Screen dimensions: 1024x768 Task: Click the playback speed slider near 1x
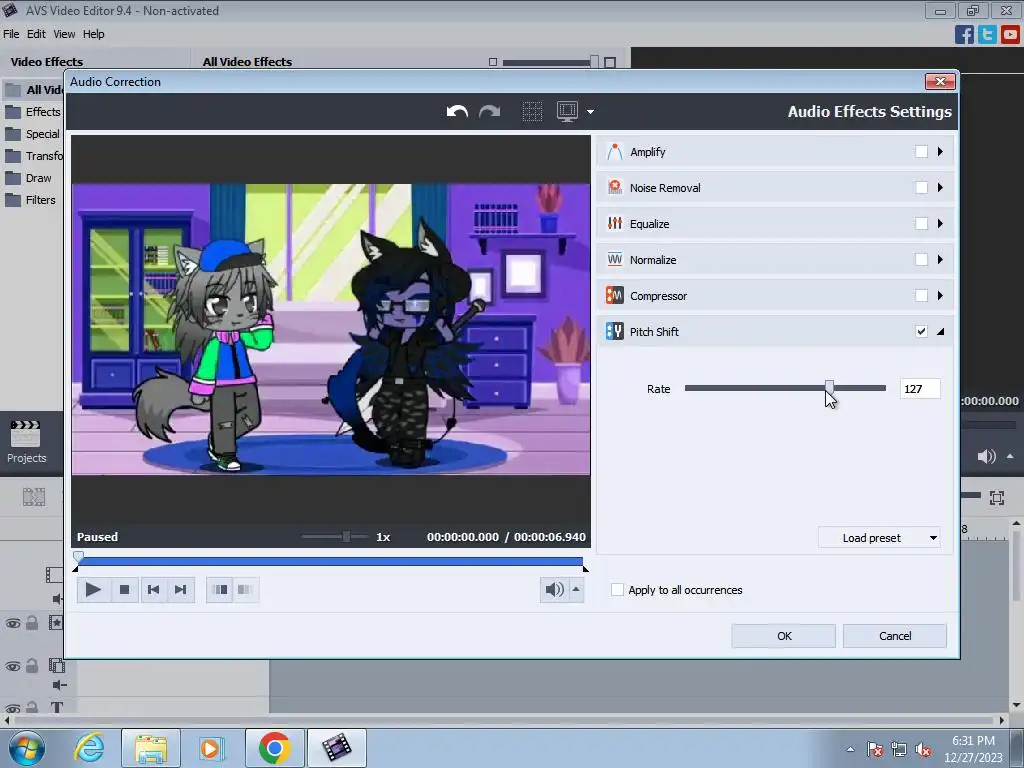point(346,537)
